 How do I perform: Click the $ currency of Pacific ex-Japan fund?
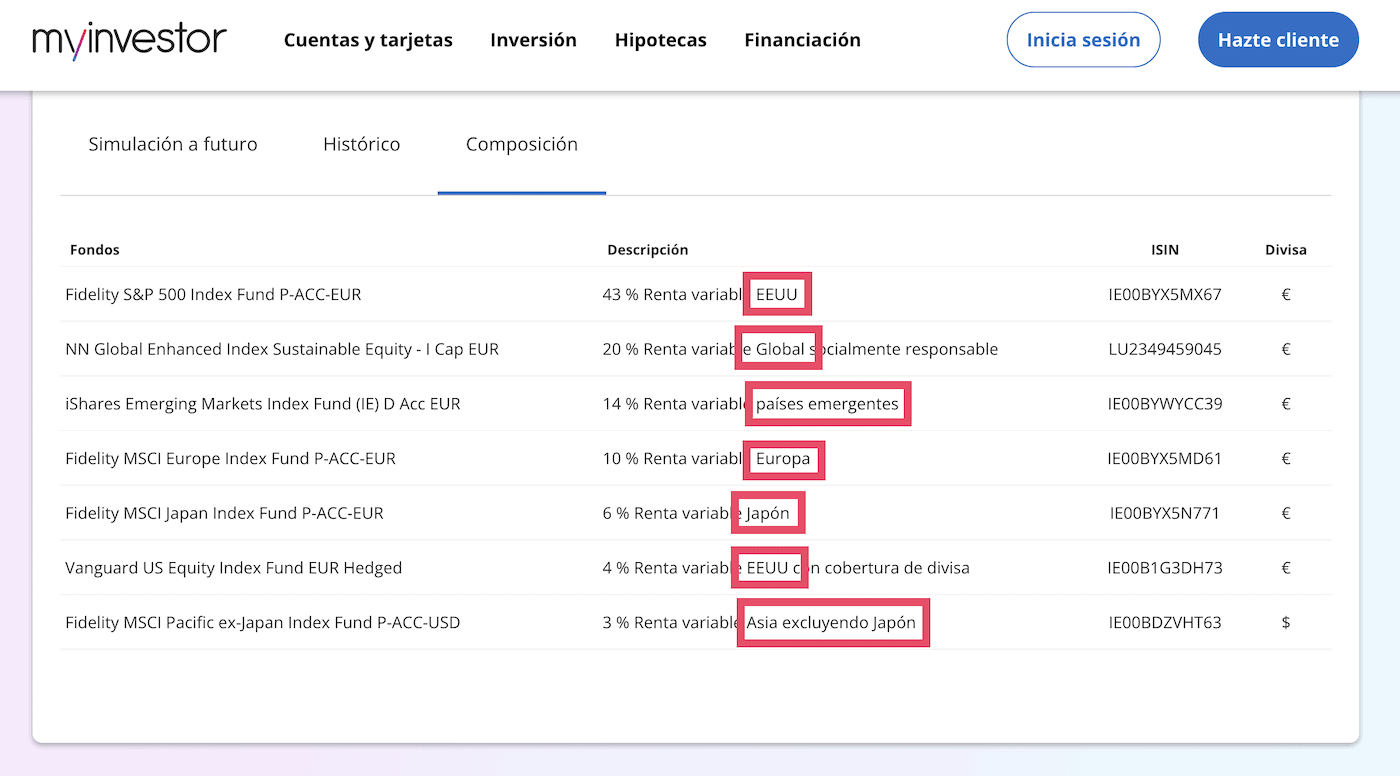click(1286, 622)
